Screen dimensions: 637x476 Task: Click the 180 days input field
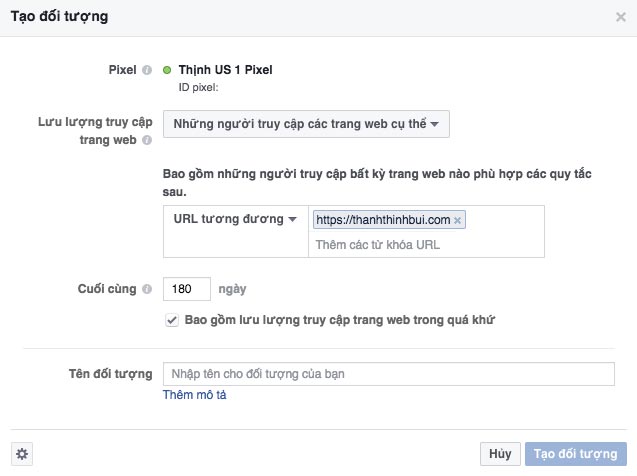tap(187, 289)
